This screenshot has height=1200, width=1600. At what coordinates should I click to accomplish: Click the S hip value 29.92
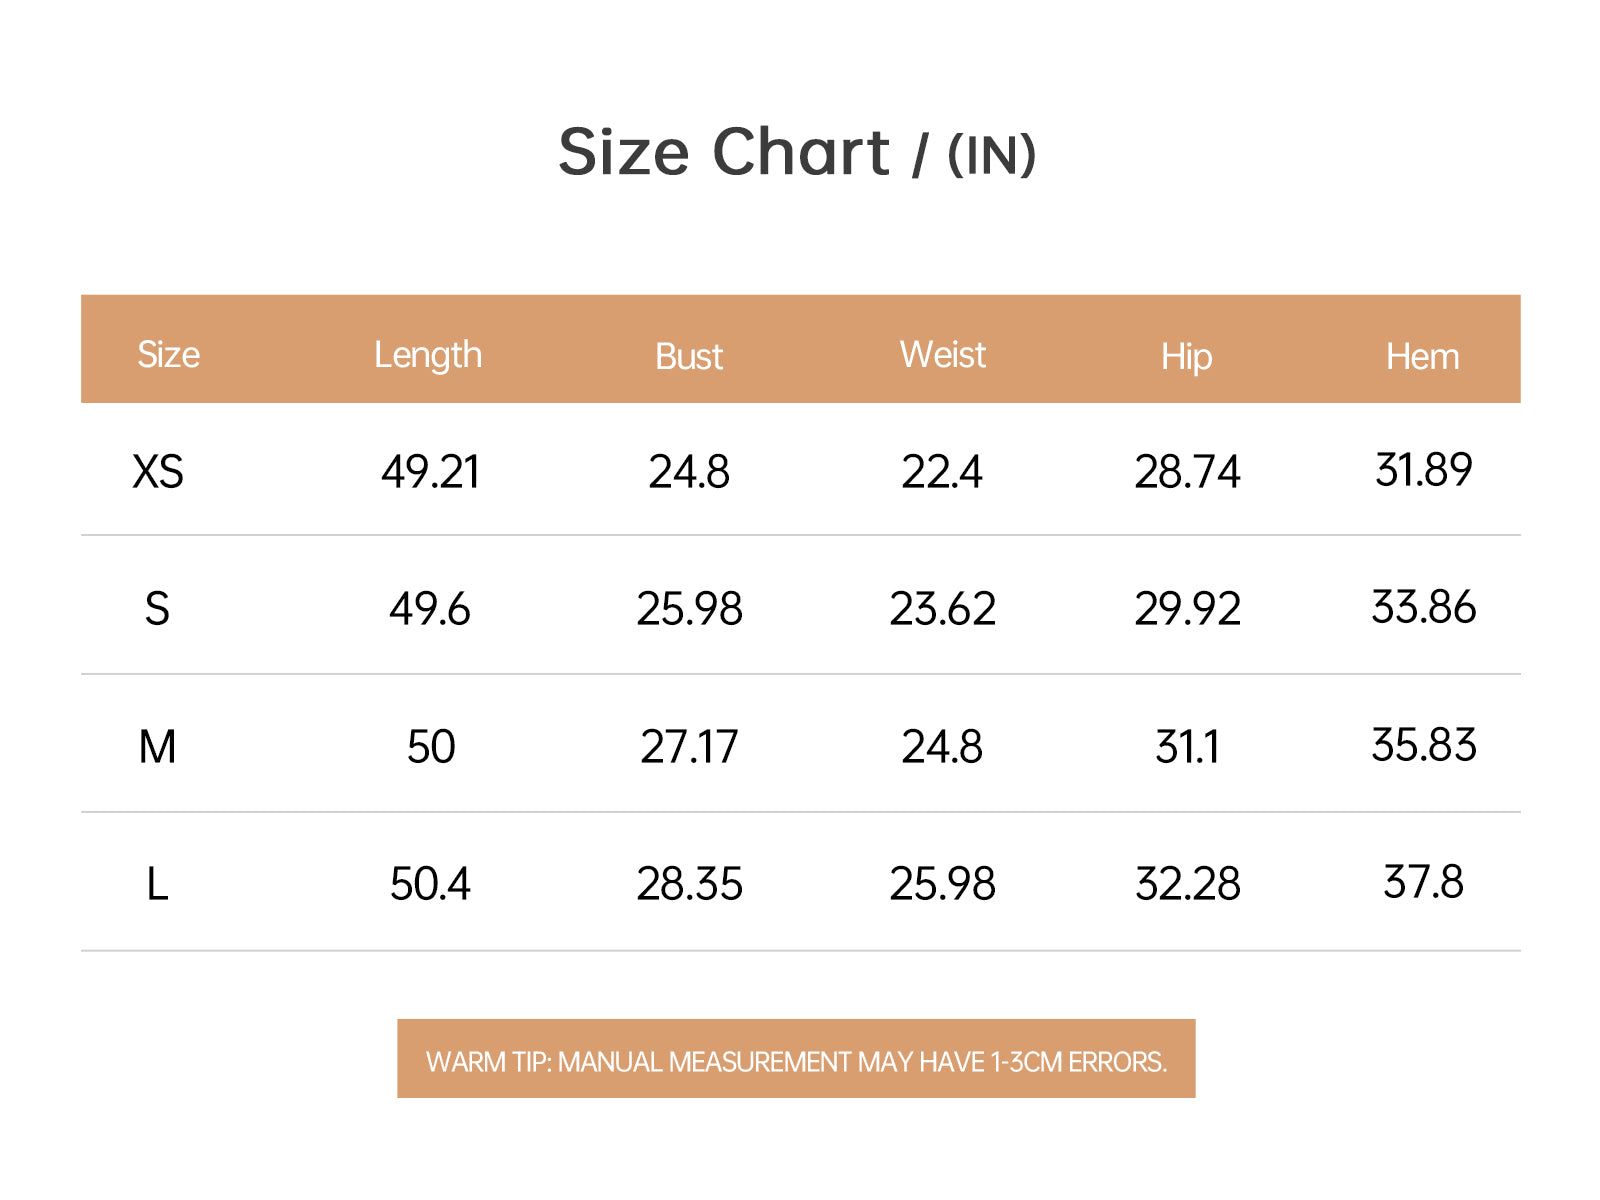pos(1187,609)
